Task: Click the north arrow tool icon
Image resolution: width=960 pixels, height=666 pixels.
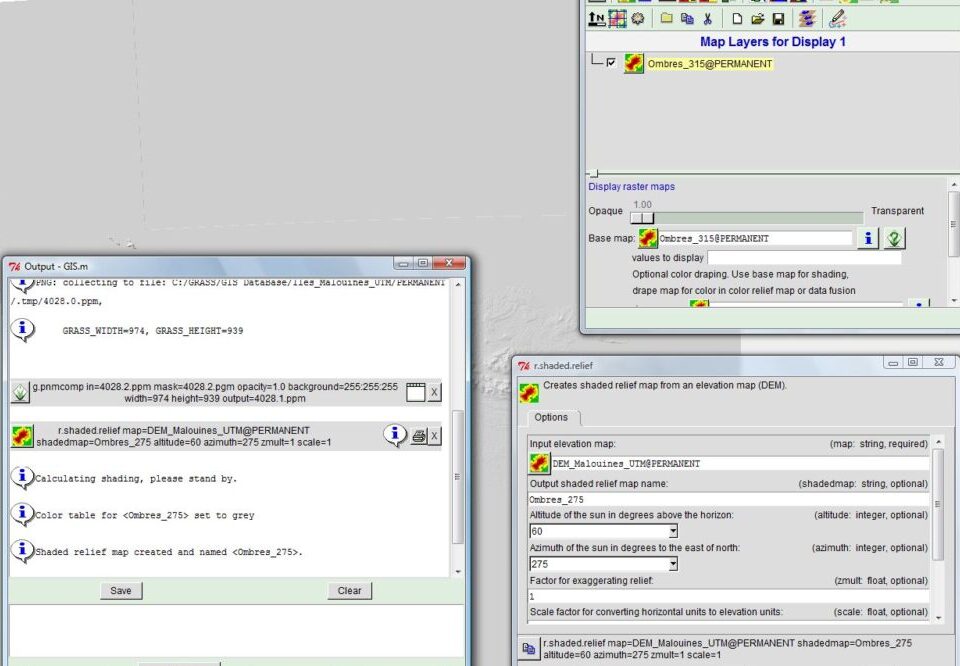Action: coord(597,18)
